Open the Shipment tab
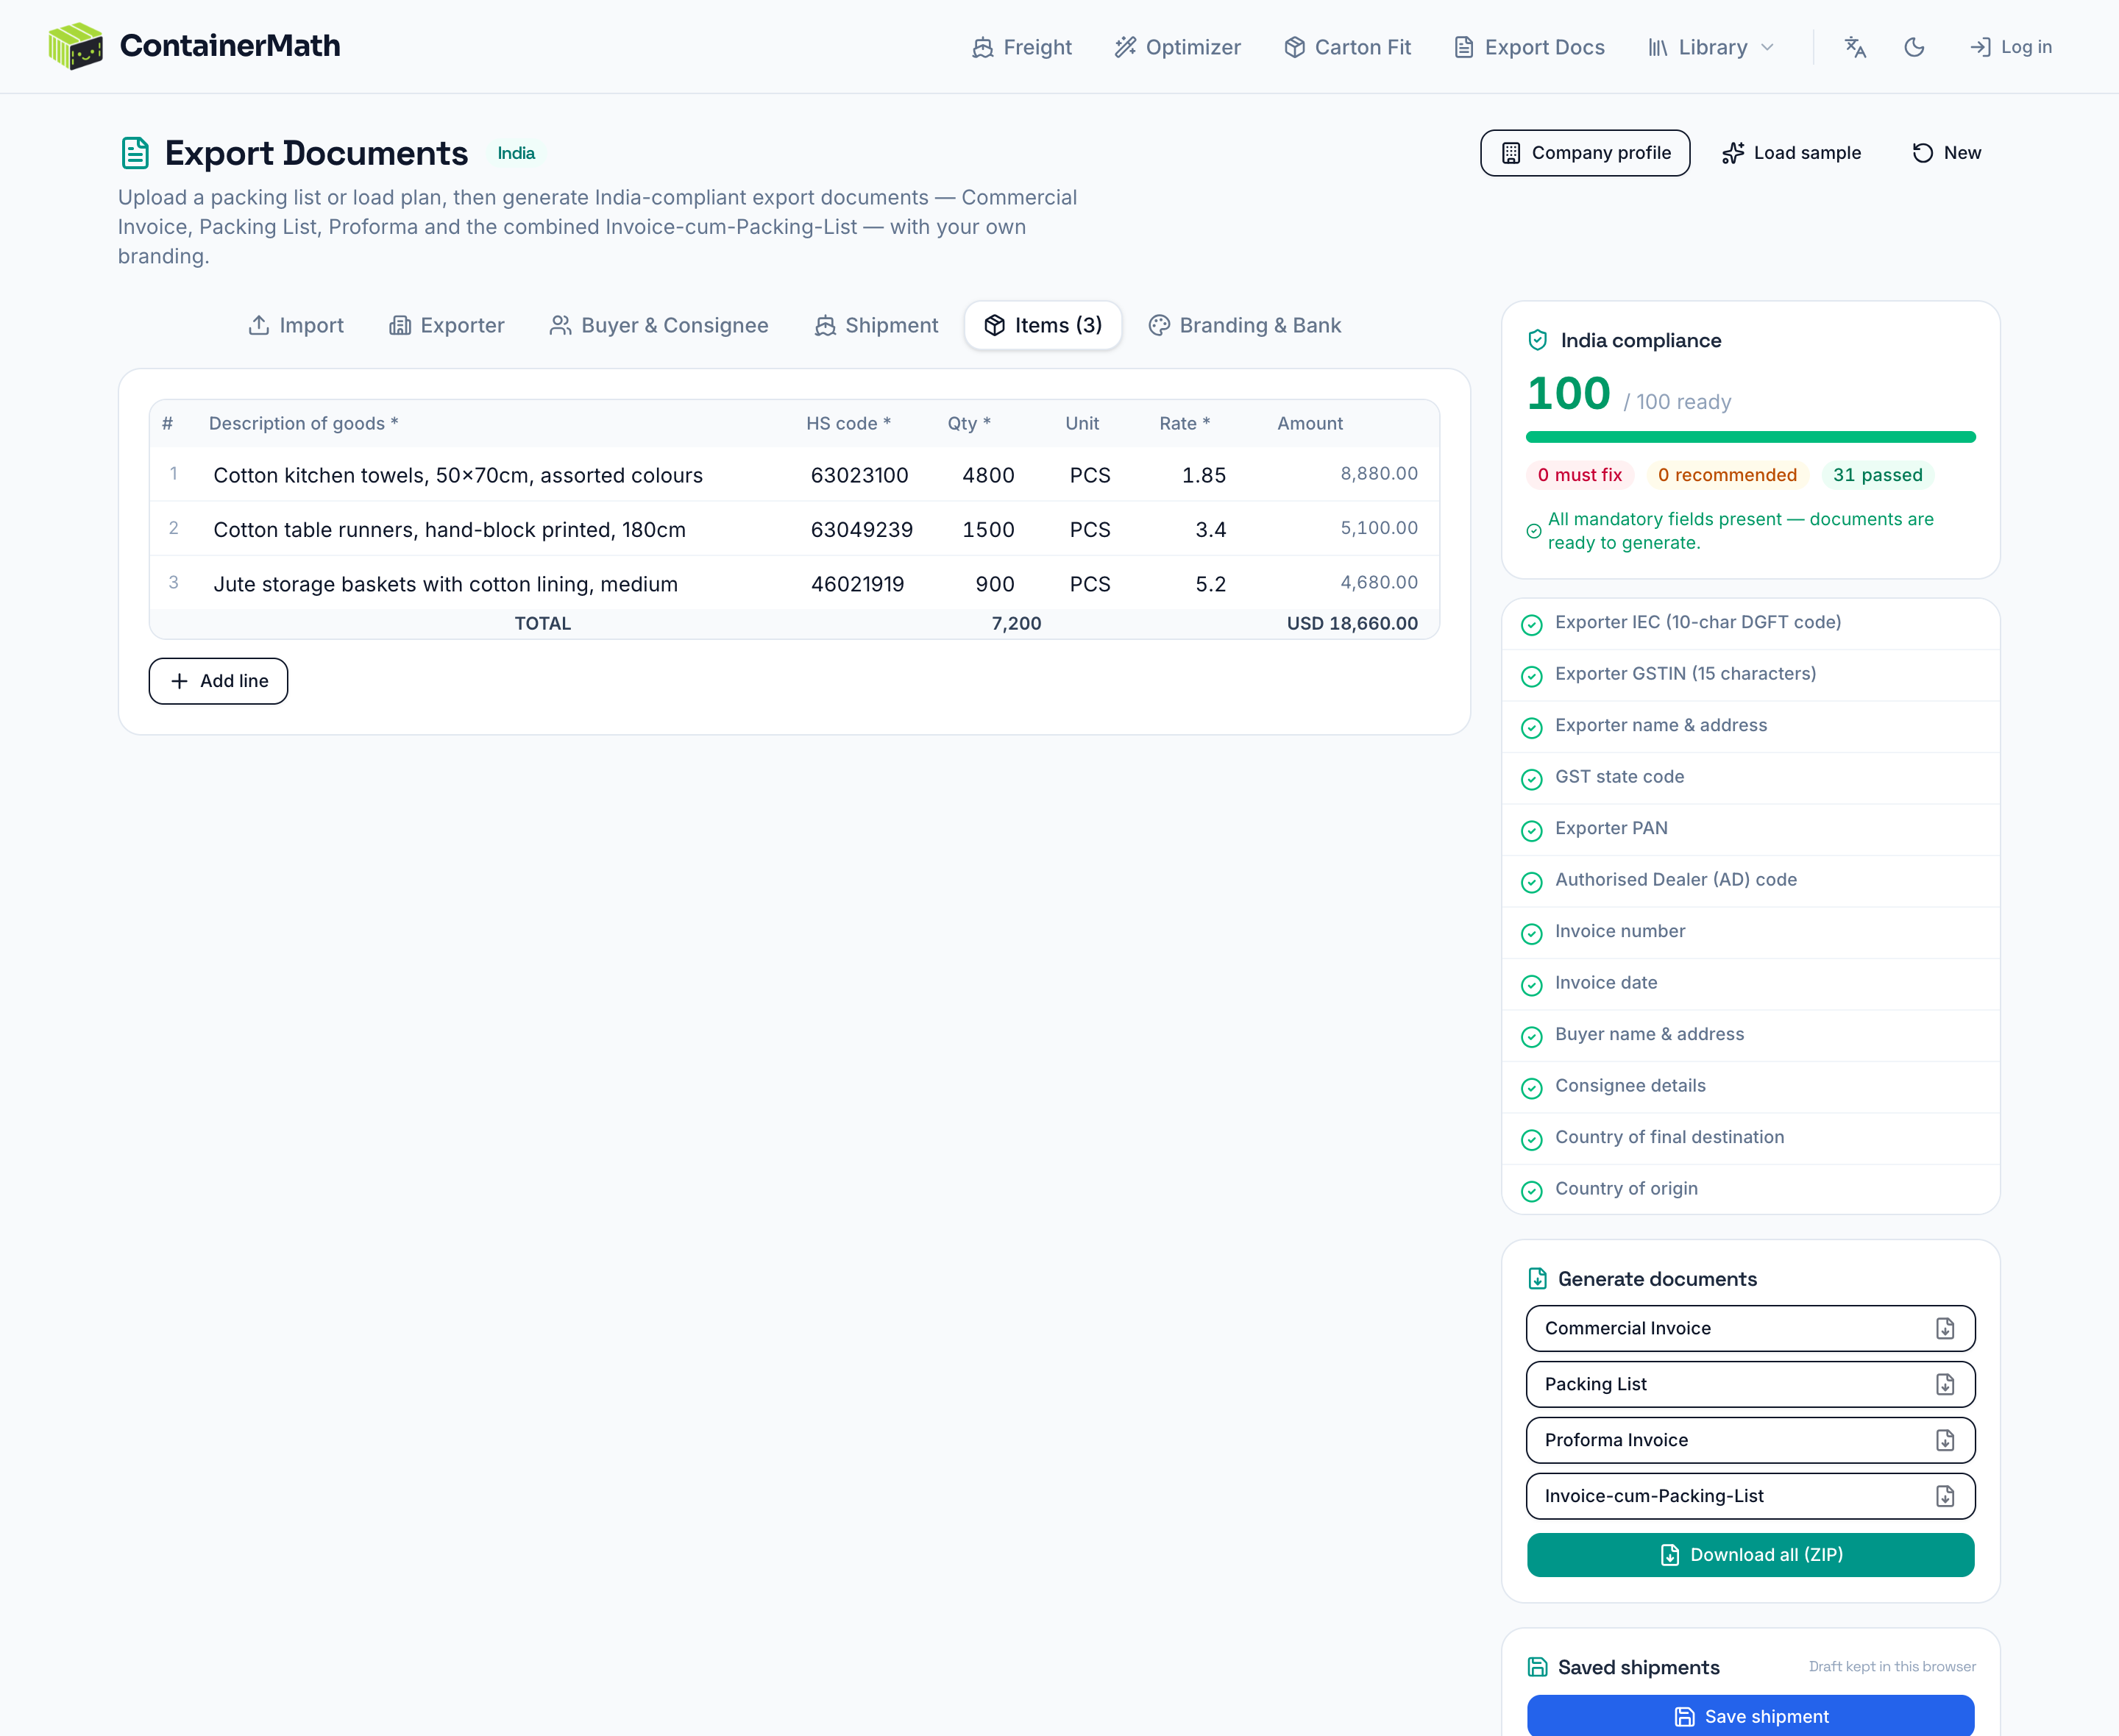This screenshot has height=1736, width=2119. [x=877, y=325]
